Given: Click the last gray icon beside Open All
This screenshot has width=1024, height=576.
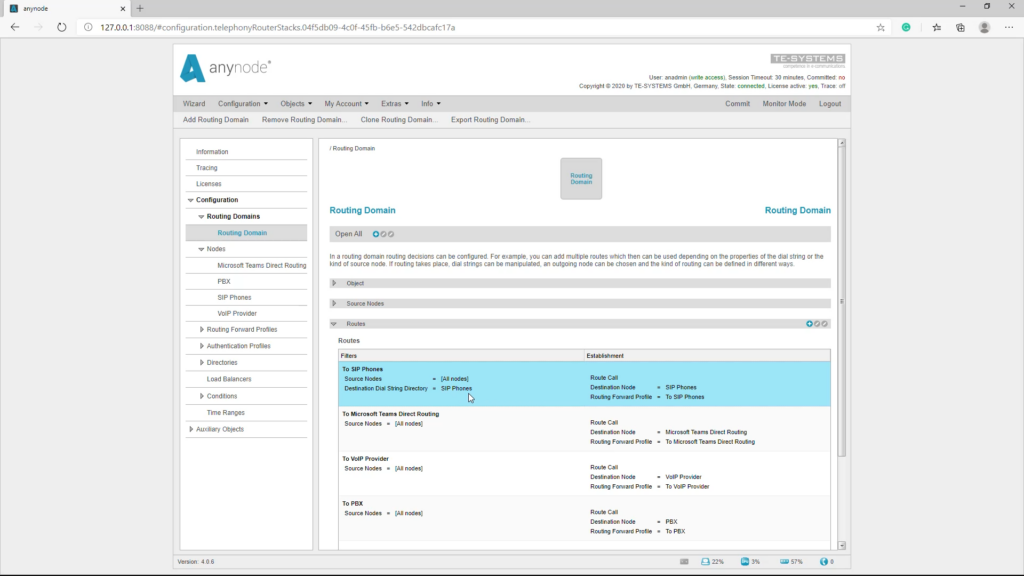Looking at the screenshot, I should 391,234.
